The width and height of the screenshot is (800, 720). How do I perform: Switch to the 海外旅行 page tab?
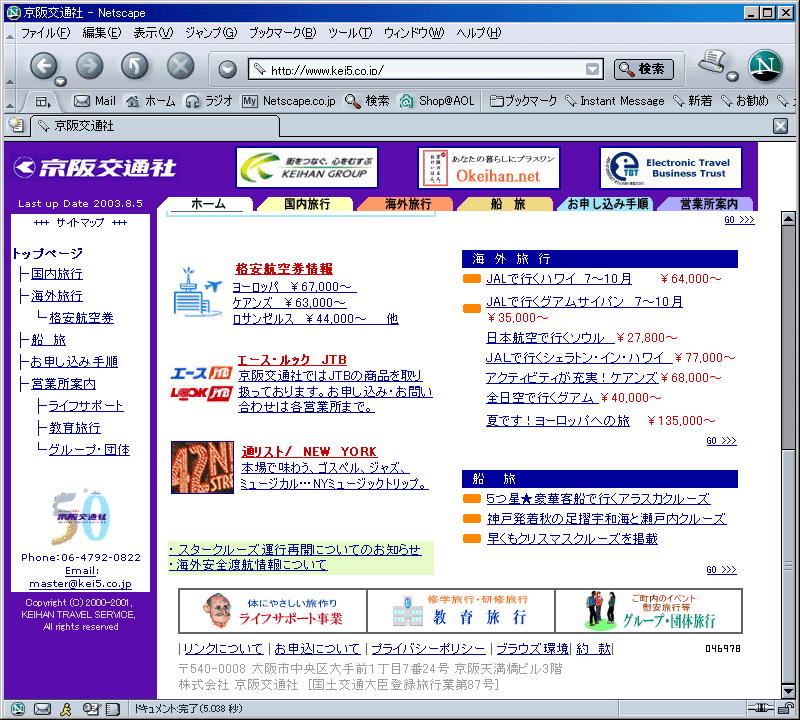(x=407, y=204)
